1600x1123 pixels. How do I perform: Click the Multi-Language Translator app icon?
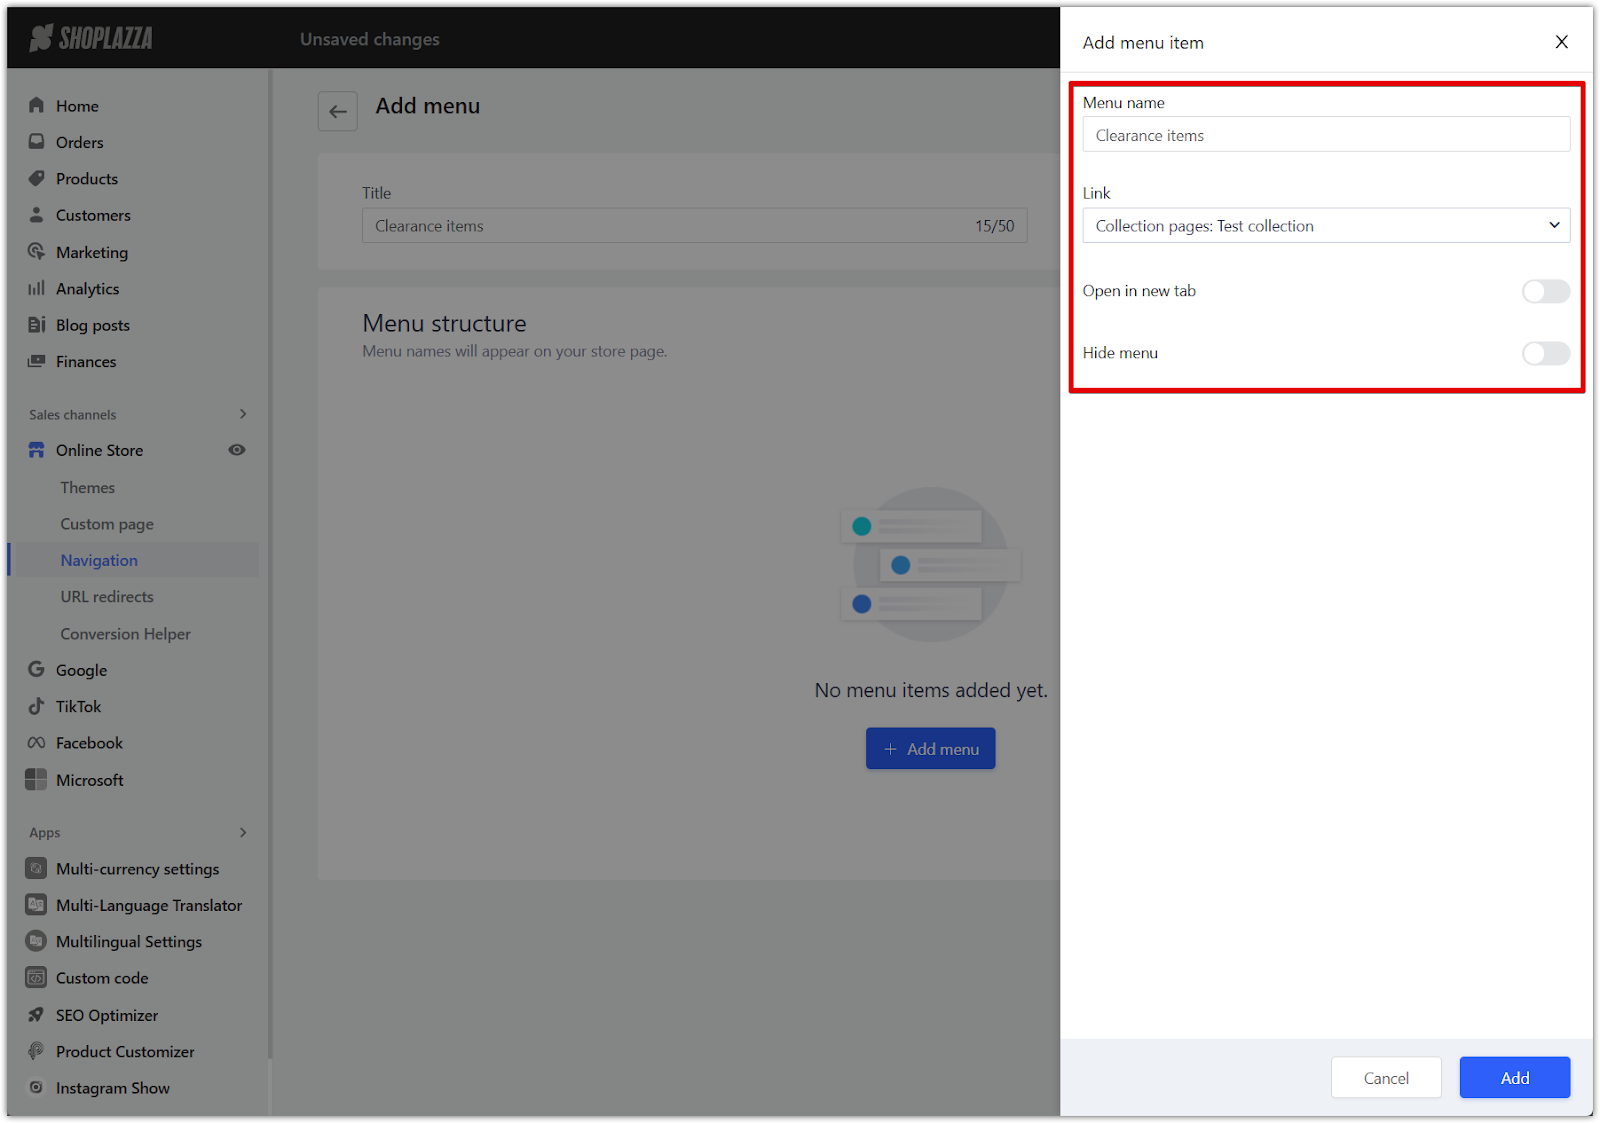tap(36, 904)
